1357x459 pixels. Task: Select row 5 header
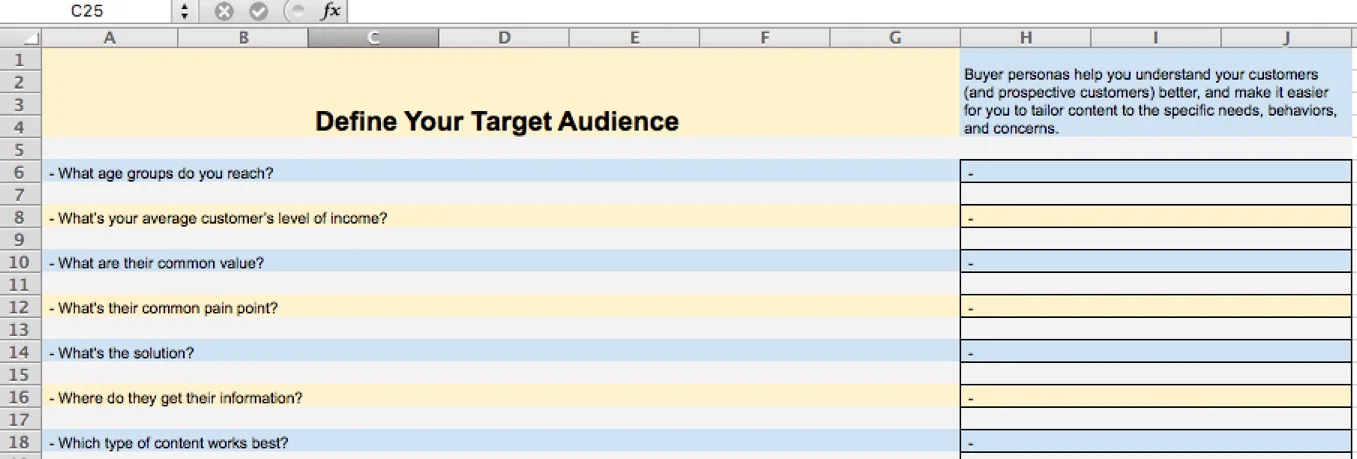point(21,149)
